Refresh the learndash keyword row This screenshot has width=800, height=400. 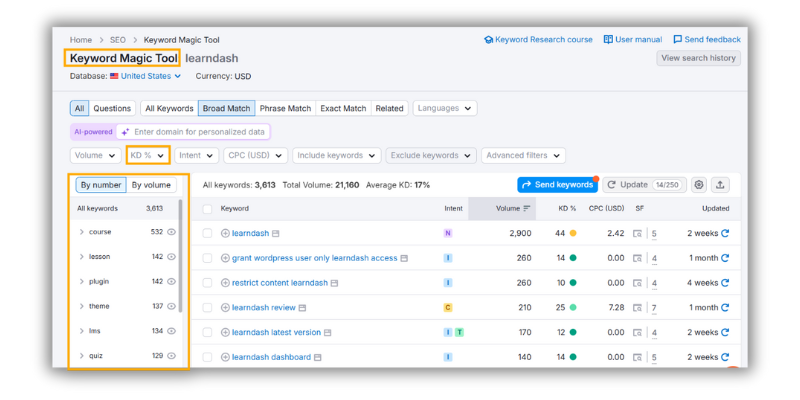[x=725, y=233]
